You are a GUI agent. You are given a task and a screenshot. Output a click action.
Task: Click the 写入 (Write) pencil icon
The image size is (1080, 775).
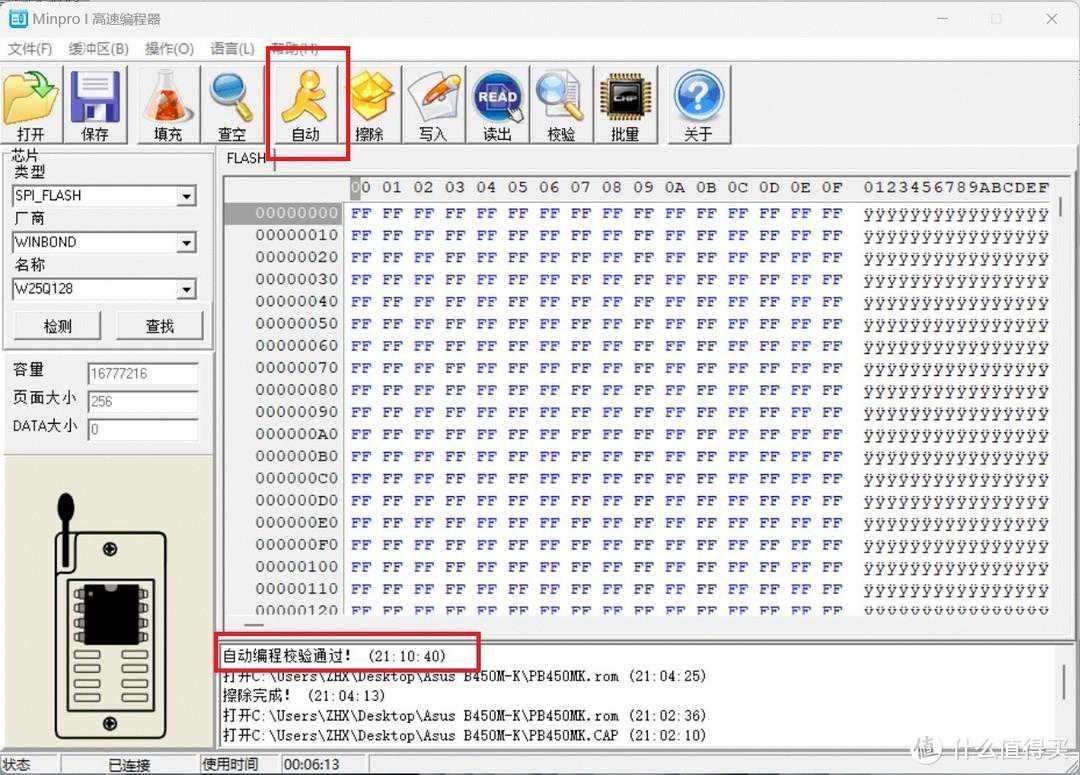(x=433, y=105)
